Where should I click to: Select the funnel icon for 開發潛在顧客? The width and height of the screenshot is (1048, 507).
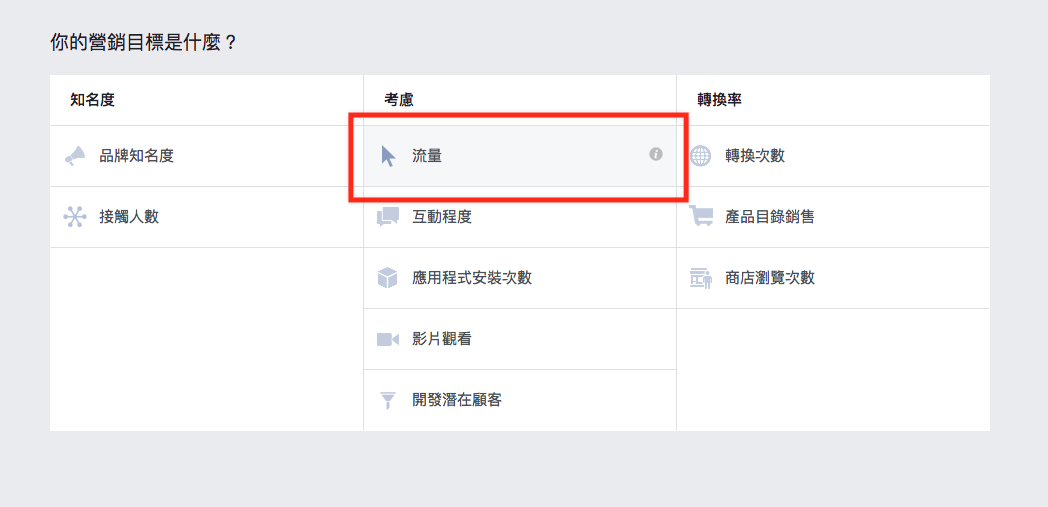point(388,401)
